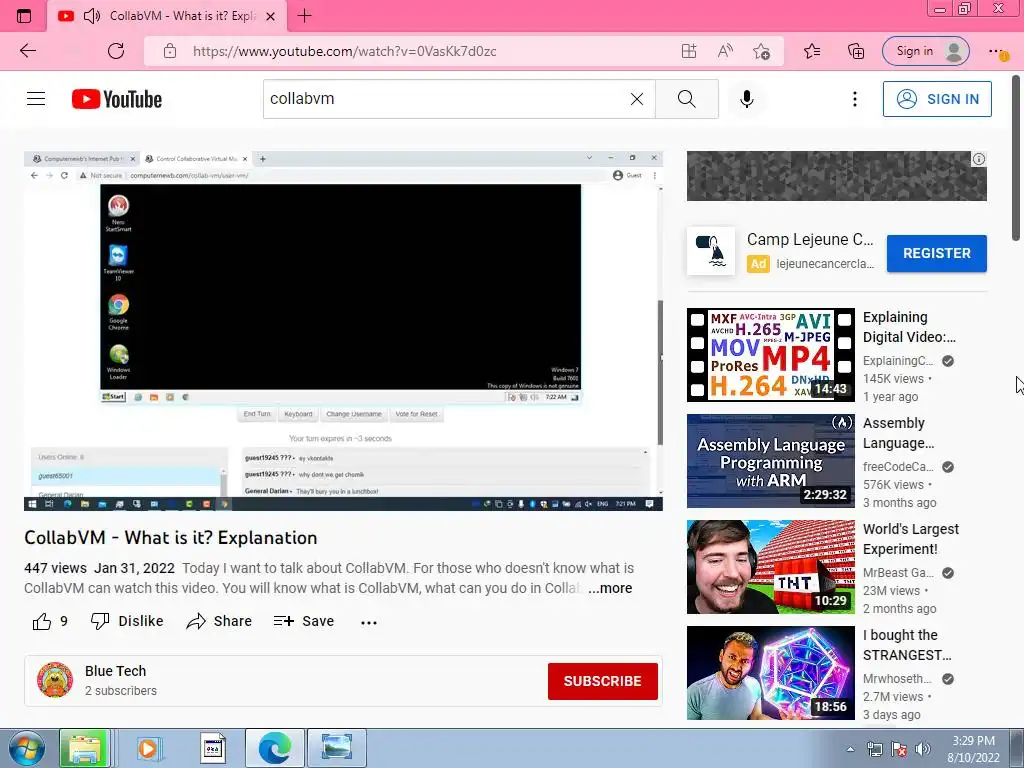The width and height of the screenshot is (1024, 768).
Task: Open the Blue Tech channel name
Action: tap(116, 671)
